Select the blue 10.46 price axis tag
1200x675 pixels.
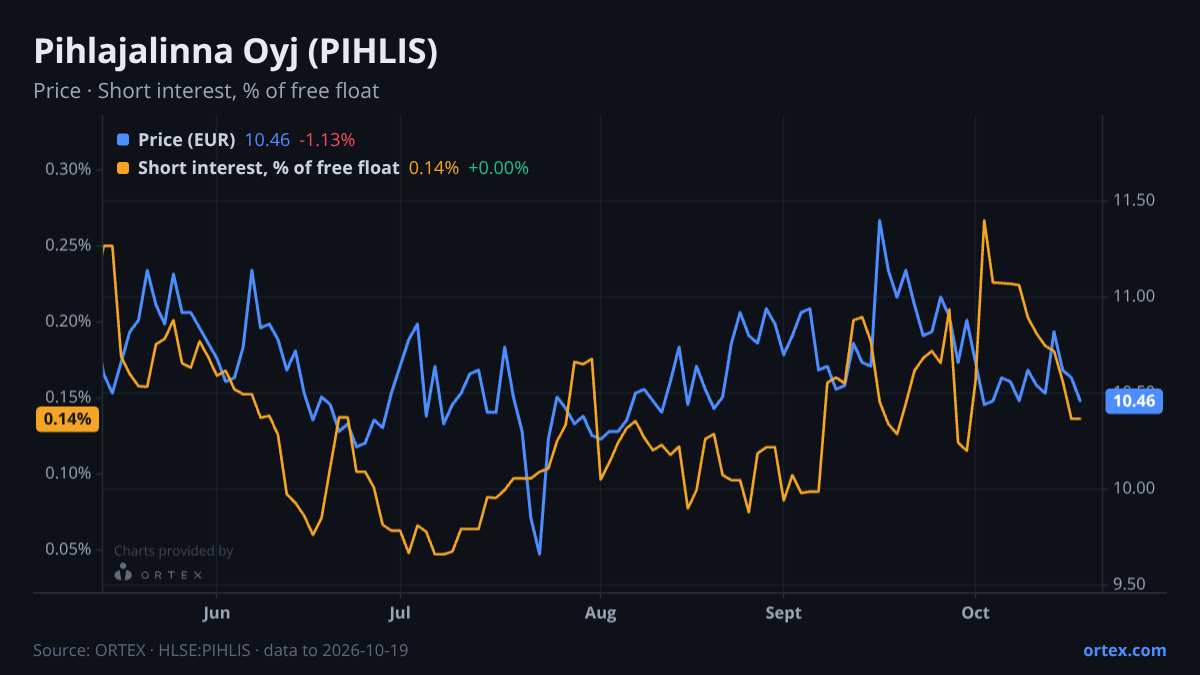pos(1133,402)
